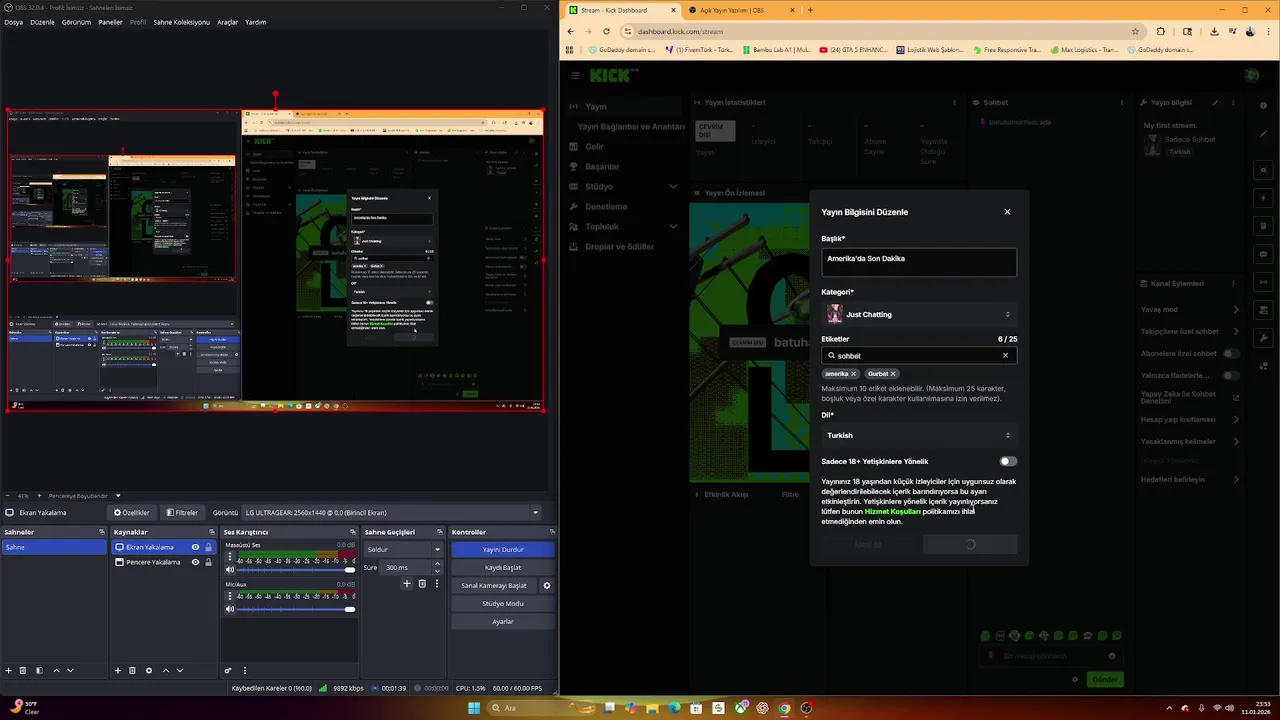Move selected source up in Kaynaklar
1280x720 pixels.
(x=165, y=670)
